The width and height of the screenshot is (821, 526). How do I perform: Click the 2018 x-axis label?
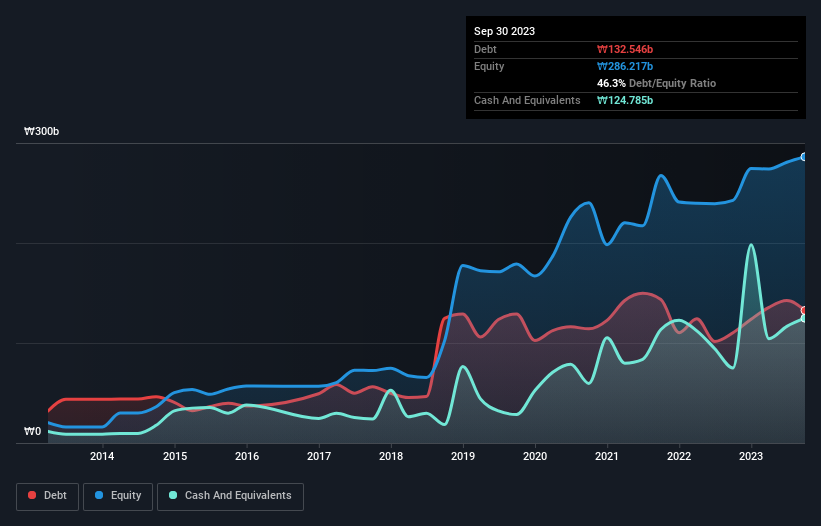391,456
